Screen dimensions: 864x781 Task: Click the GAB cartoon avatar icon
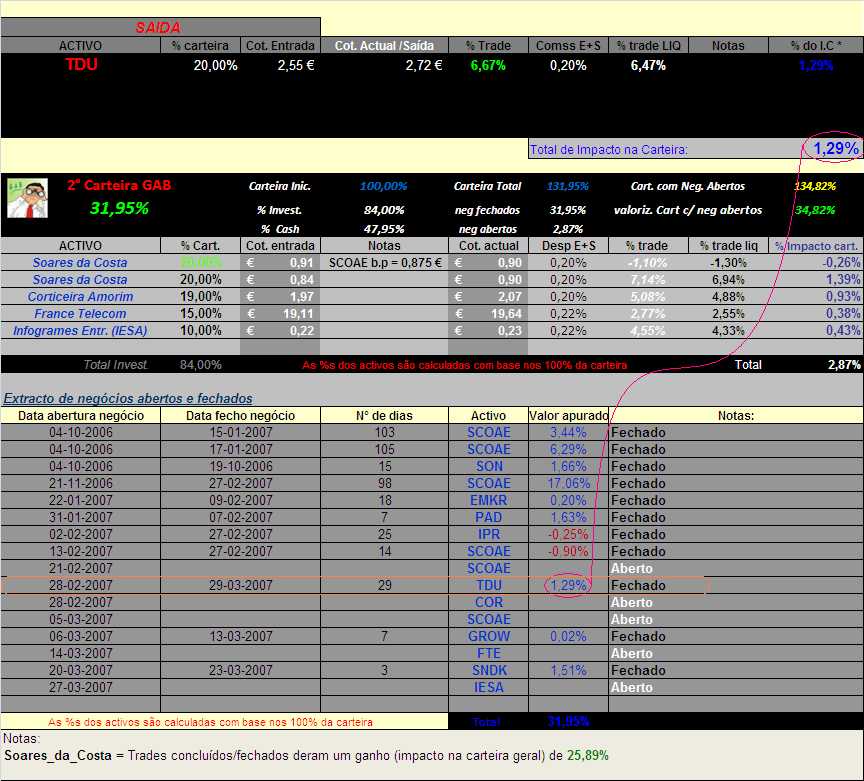click(27, 198)
